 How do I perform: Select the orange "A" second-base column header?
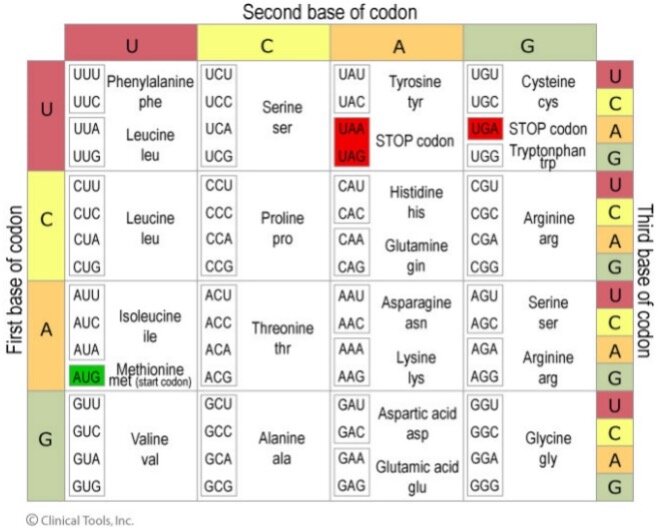point(397,44)
